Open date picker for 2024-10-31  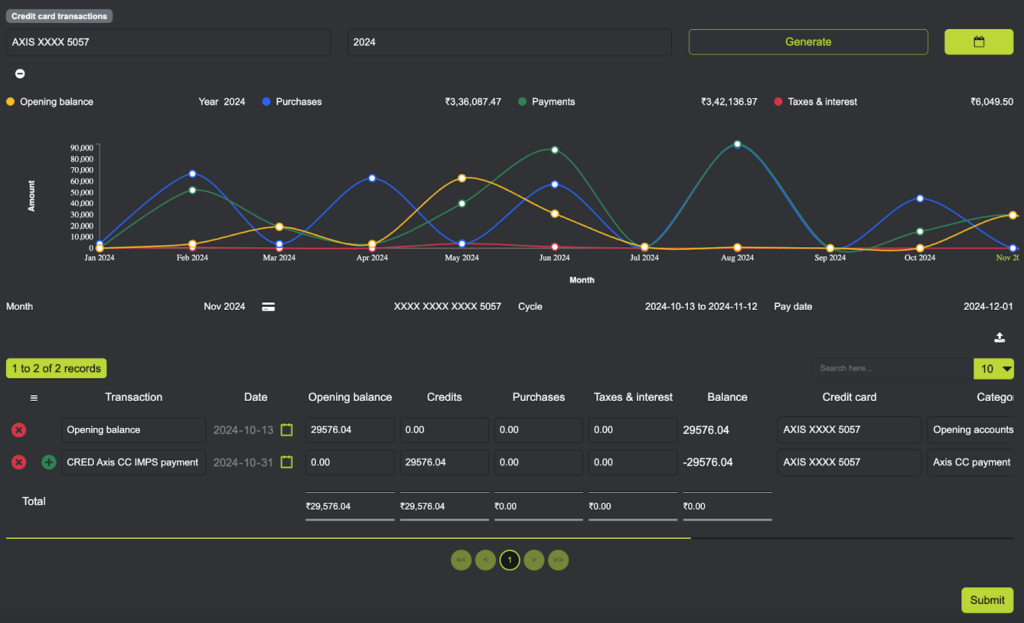click(x=287, y=462)
